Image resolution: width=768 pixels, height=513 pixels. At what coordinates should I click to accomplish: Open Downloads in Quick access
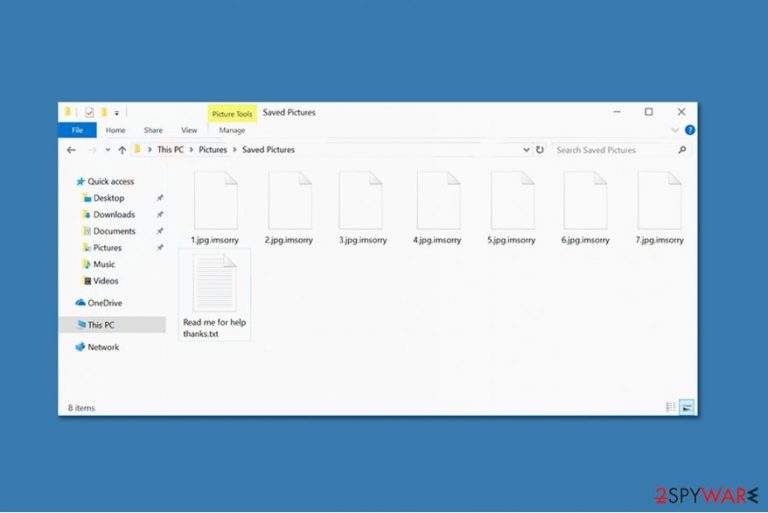(x=114, y=215)
